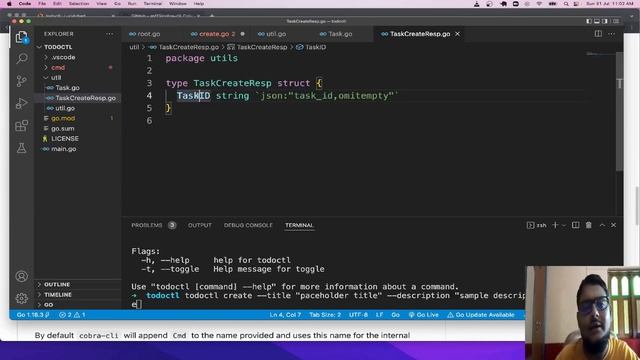
Task: Kill terminal with the trash icon
Action: (x=589, y=225)
